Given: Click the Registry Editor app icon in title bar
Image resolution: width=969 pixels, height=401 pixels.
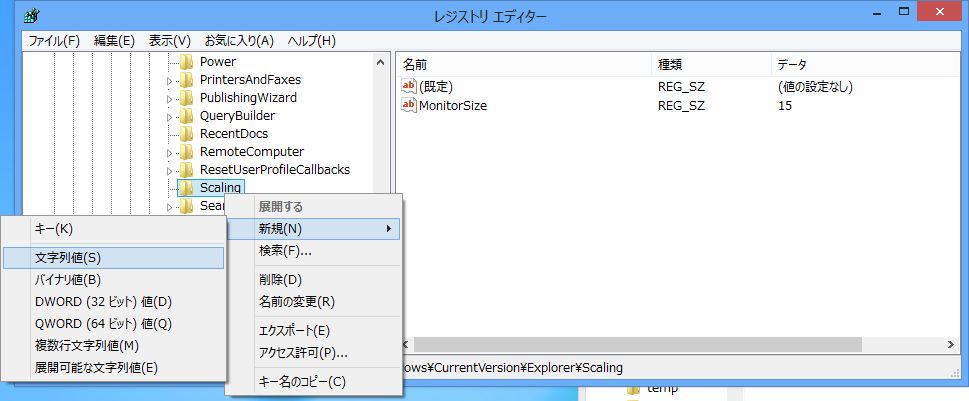Looking at the screenshot, I should pyautogui.click(x=32, y=15).
